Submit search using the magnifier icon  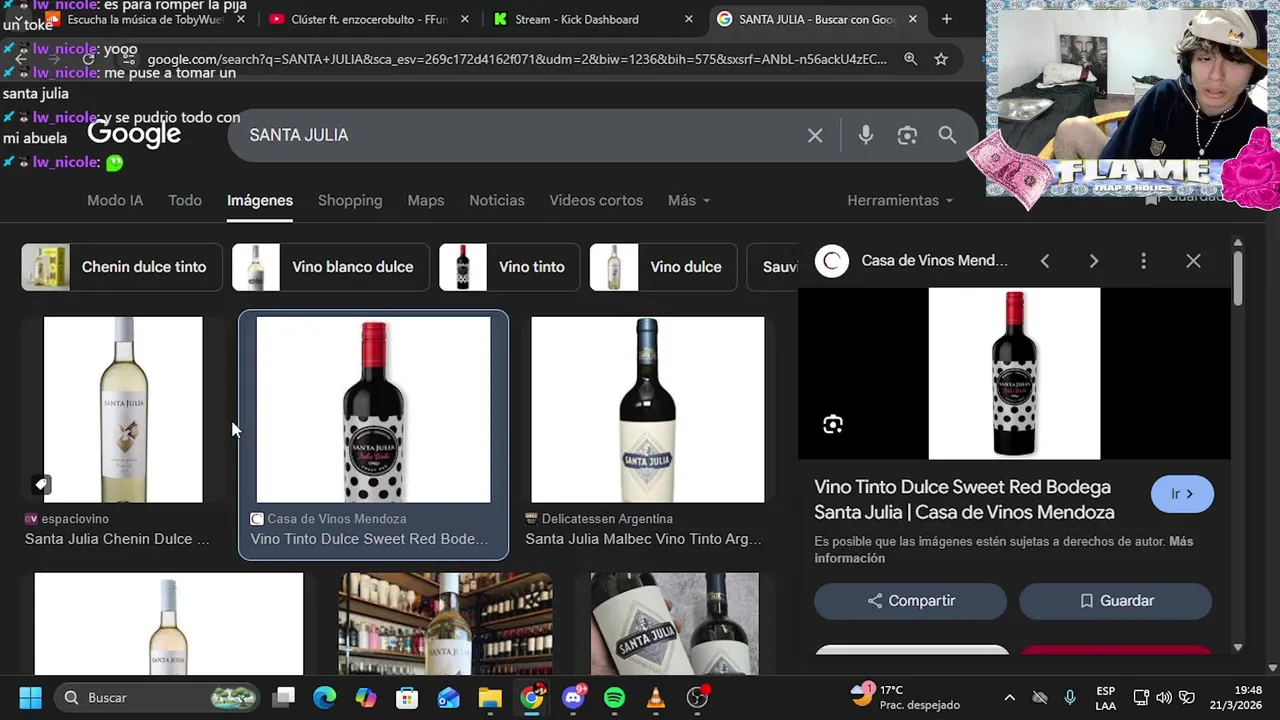(947, 135)
